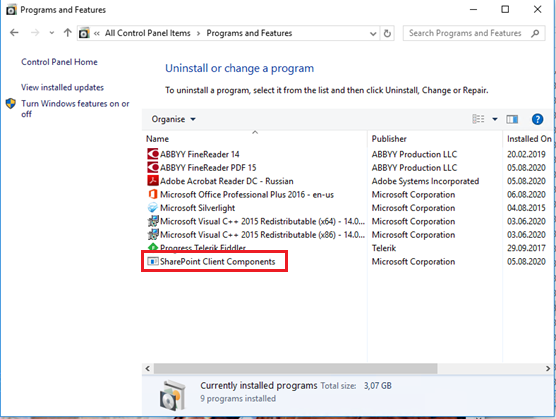Refresh the Programs and Features list
556x419 pixels.
pos(387,33)
